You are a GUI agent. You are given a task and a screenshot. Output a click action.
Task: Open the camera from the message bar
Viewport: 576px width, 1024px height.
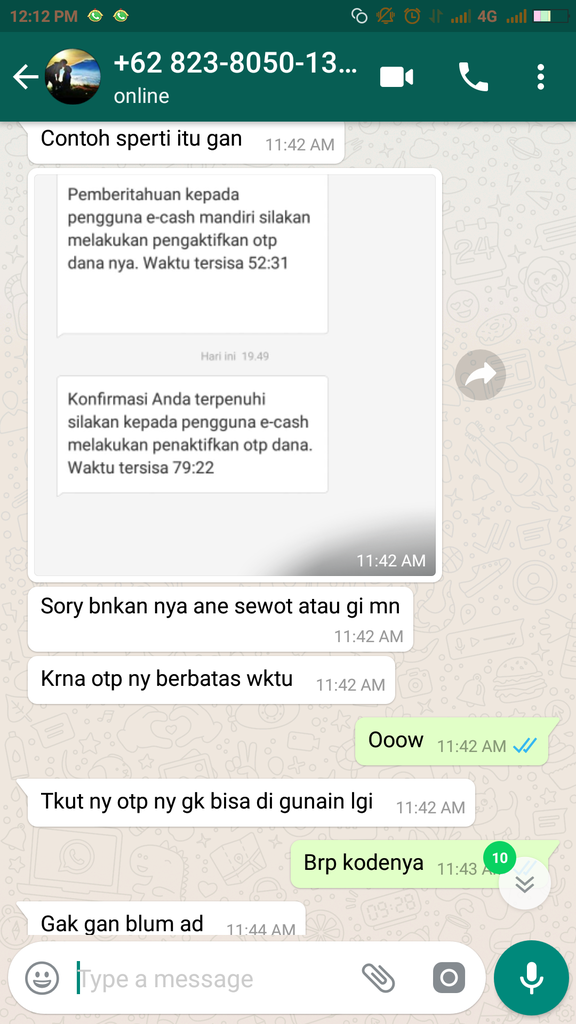coord(449,978)
